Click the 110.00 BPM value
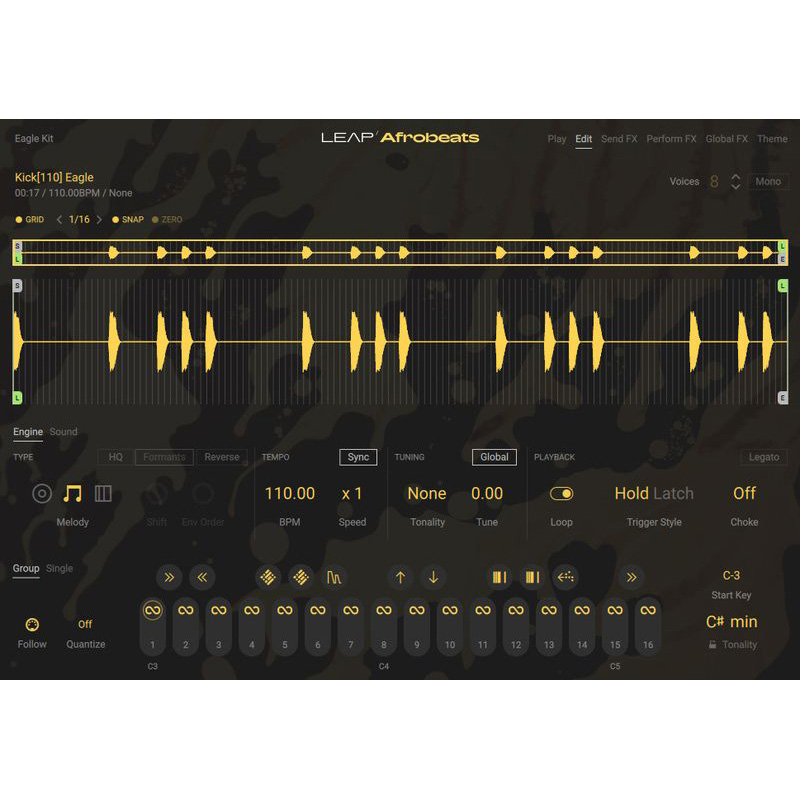 coord(289,493)
